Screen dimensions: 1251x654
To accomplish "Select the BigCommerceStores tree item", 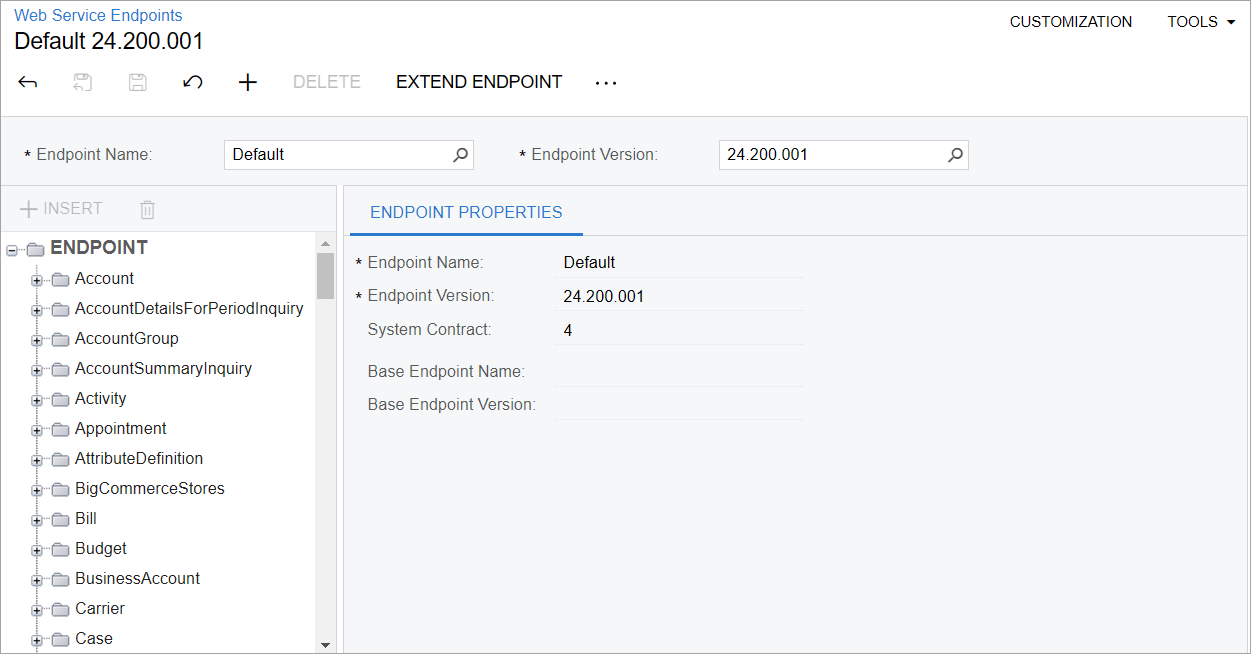I will point(149,489).
